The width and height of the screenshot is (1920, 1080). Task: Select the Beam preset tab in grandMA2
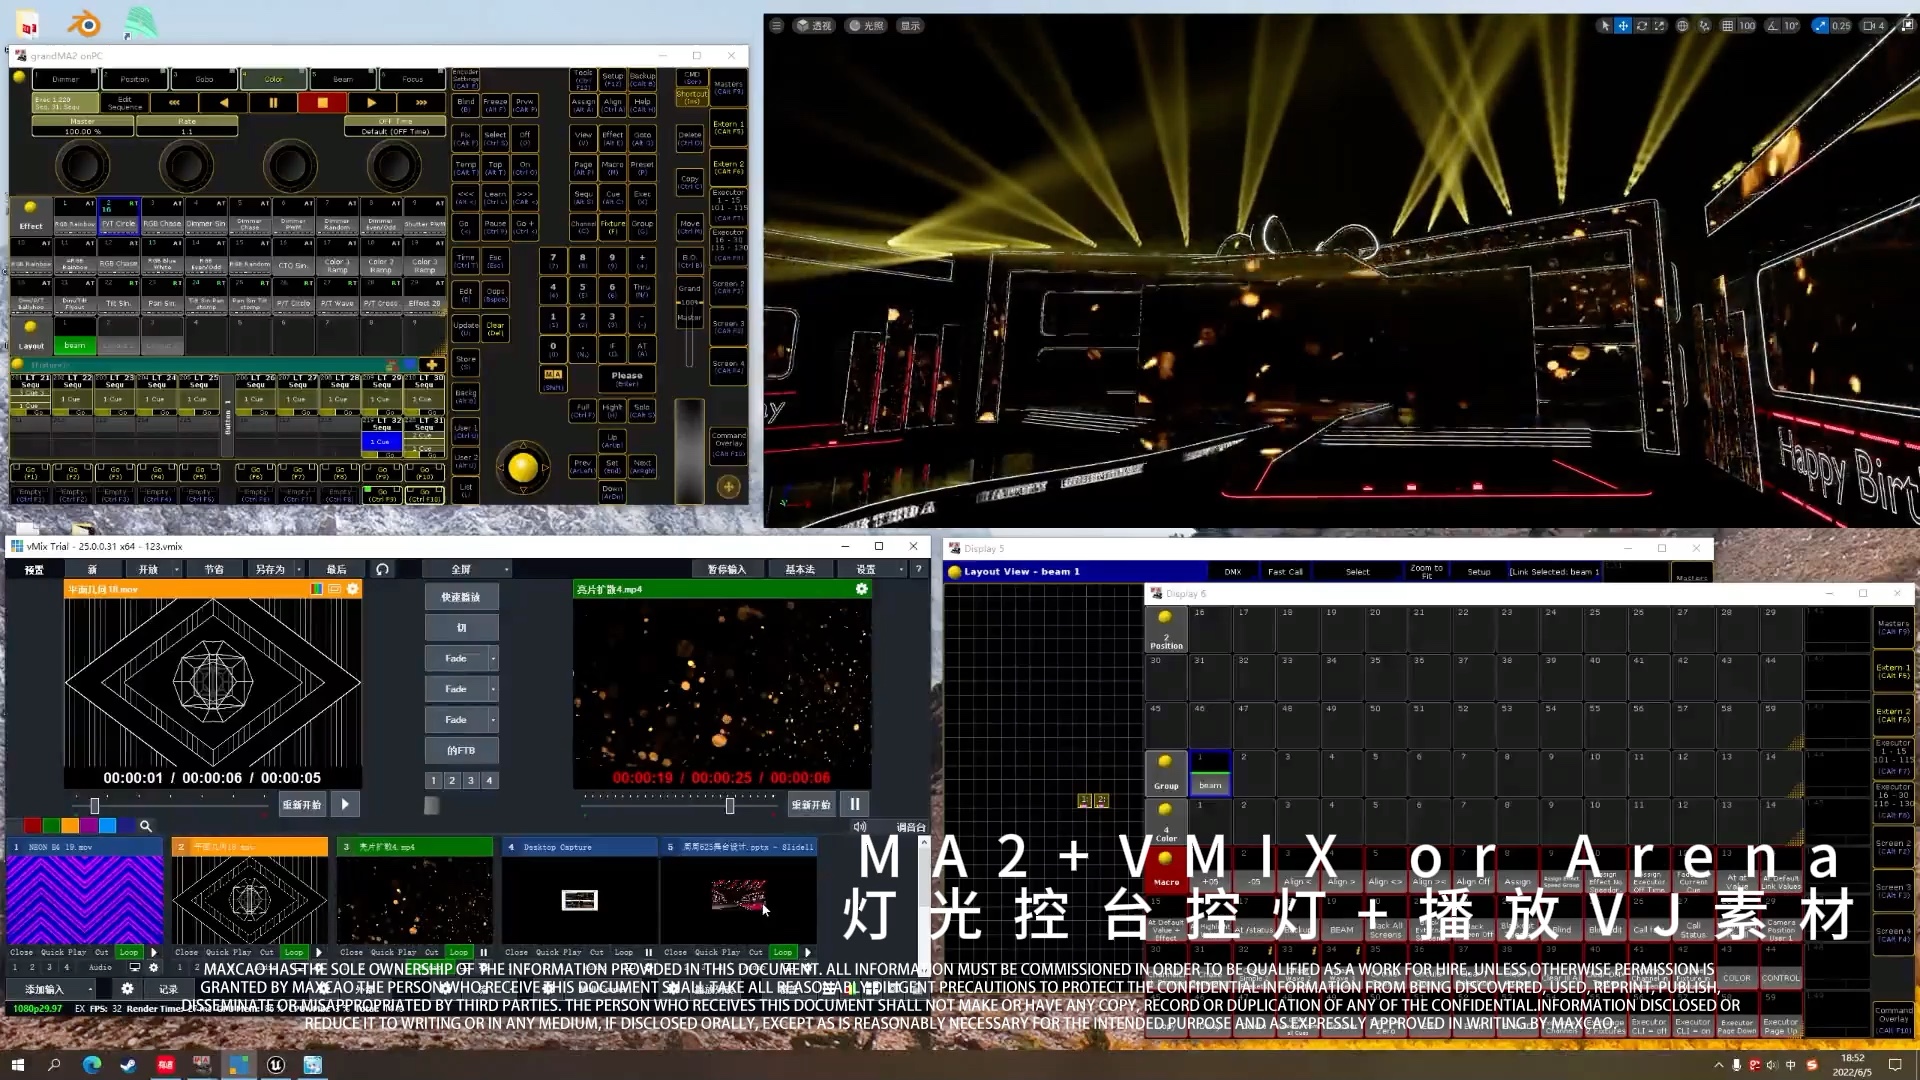[343, 79]
